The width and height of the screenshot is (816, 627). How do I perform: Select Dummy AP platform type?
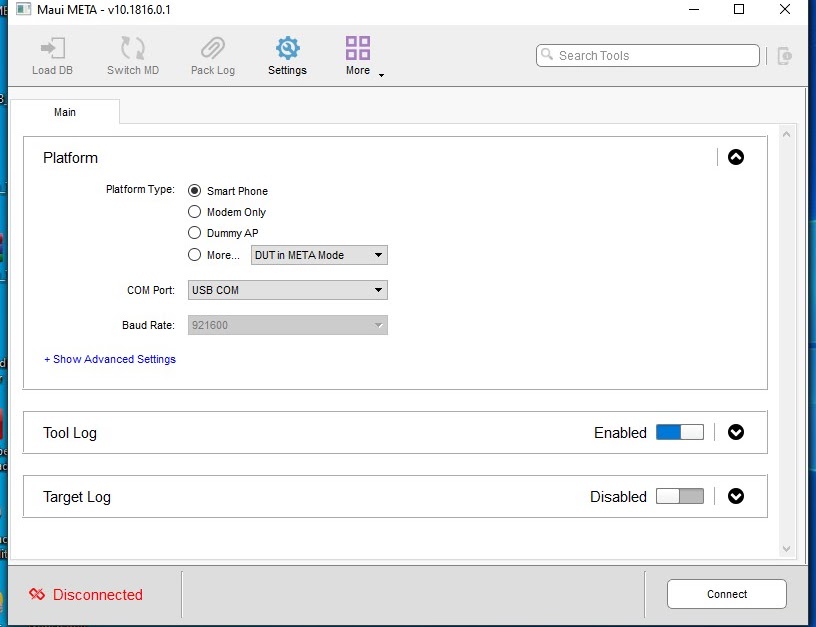tap(194, 233)
